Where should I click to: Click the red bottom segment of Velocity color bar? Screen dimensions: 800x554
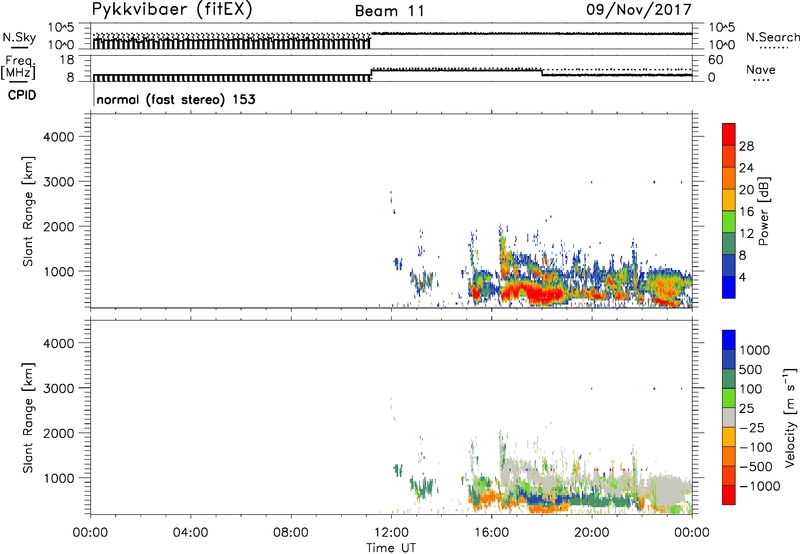[729, 495]
